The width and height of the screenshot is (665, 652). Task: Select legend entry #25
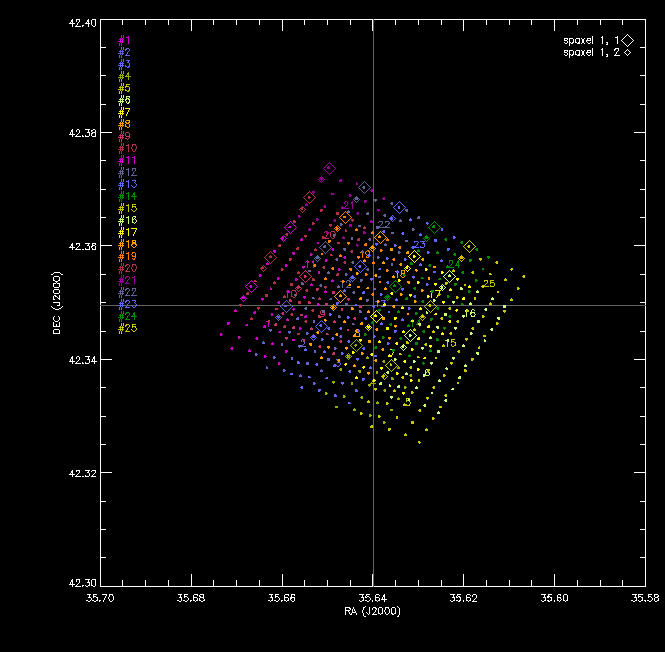[x=127, y=328]
